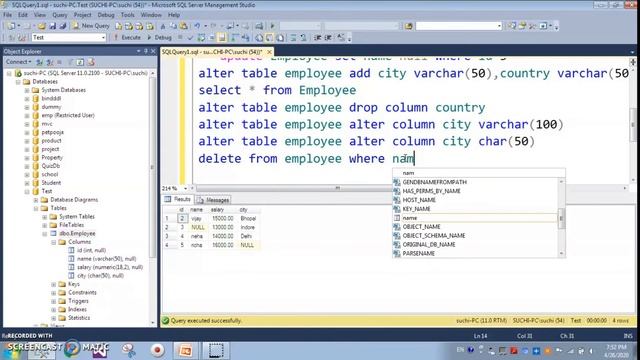
Task: Expand the Triggers folder node
Action: [x=53, y=301]
